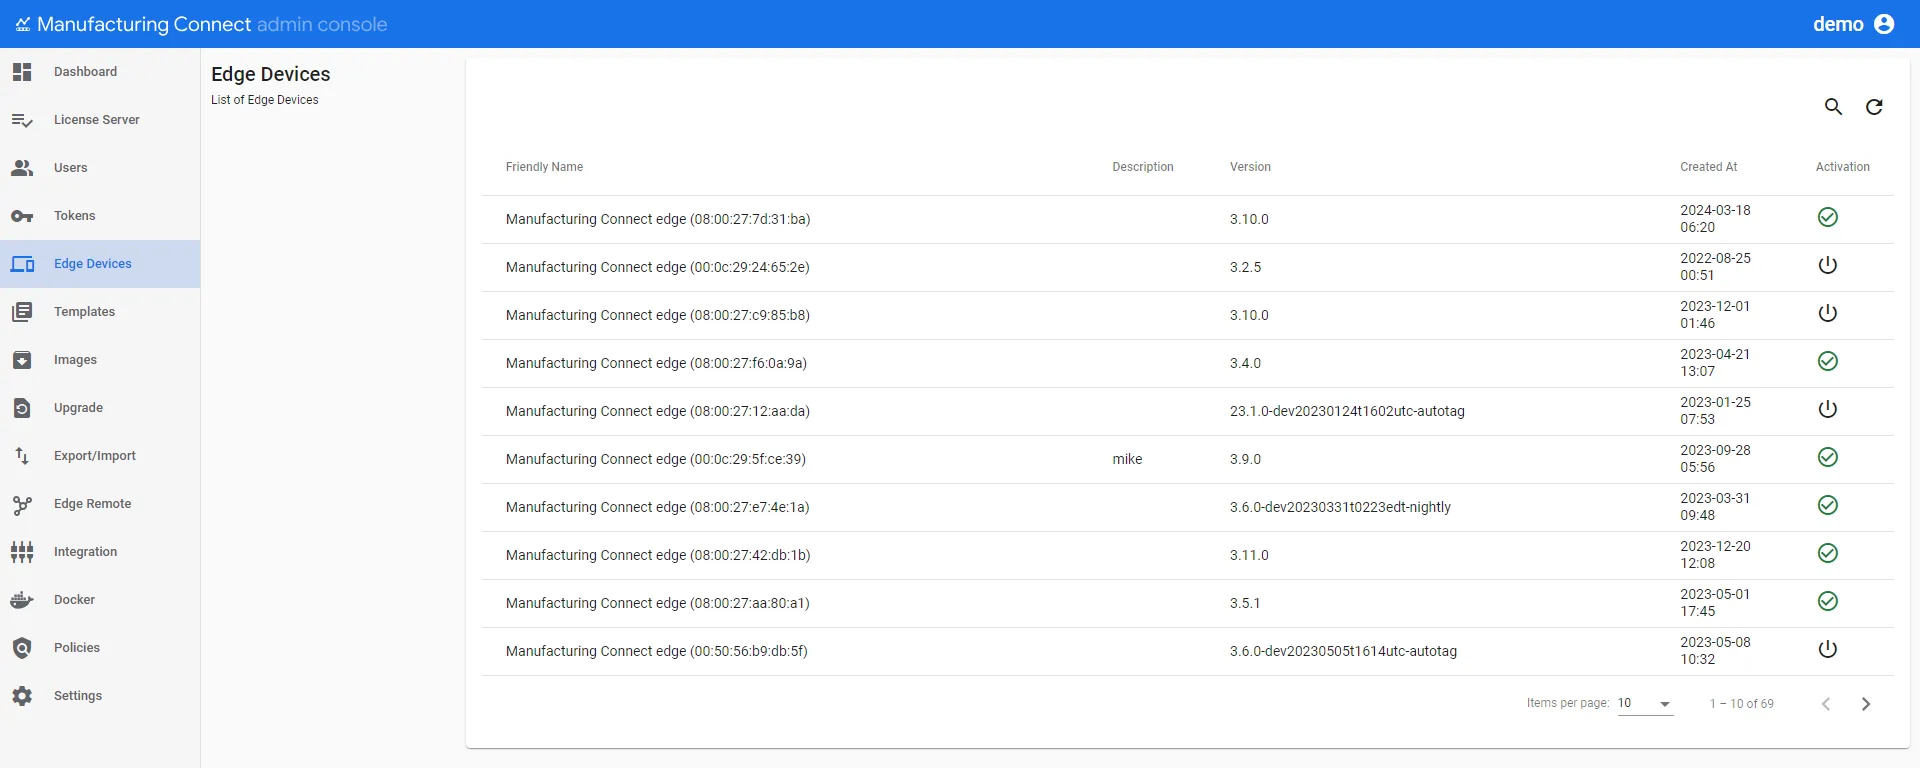Click the Dashboard sidebar icon
The width and height of the screenshot is (1920, 768).
tap(22, 72)
